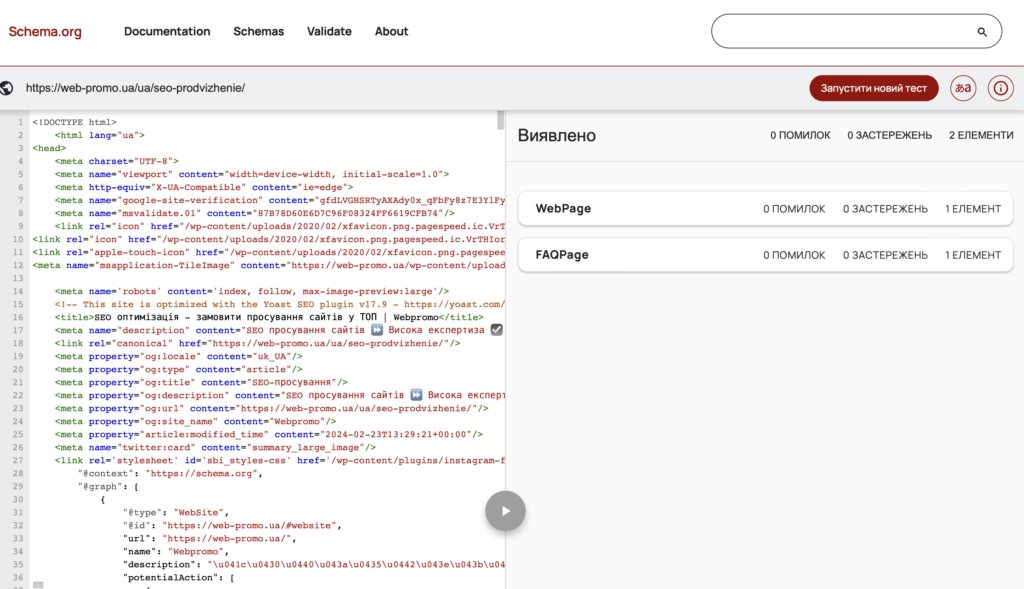
Task: Click the tested URL text in the address bar
Action: coord(135,88)
